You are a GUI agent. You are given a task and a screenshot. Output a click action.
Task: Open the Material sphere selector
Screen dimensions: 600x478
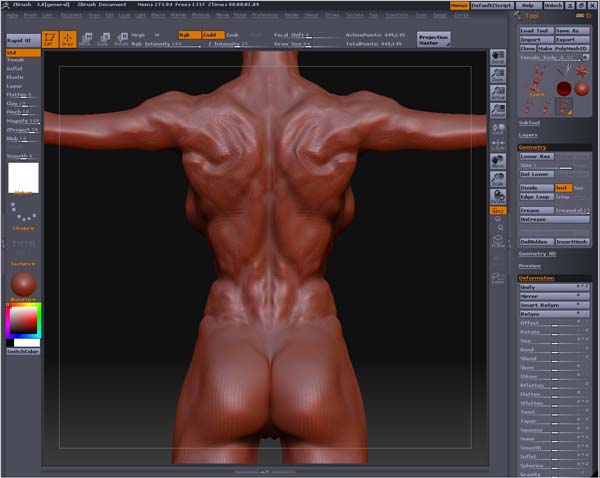22,283
